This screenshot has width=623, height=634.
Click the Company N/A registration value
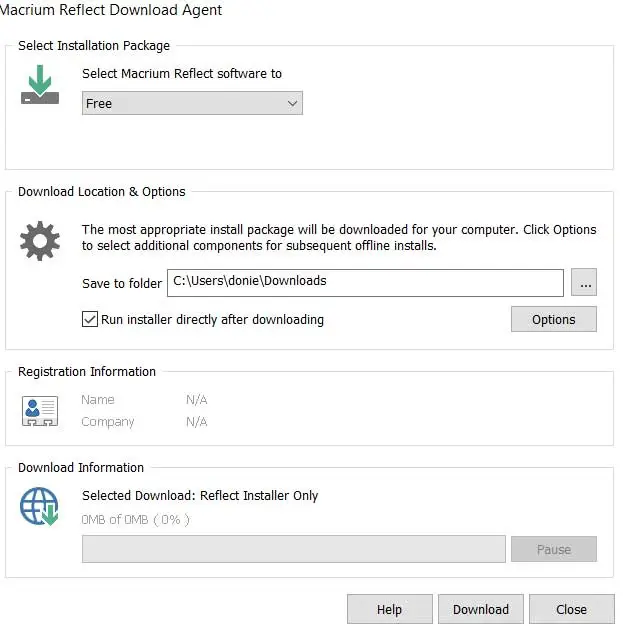coord(196,422)
